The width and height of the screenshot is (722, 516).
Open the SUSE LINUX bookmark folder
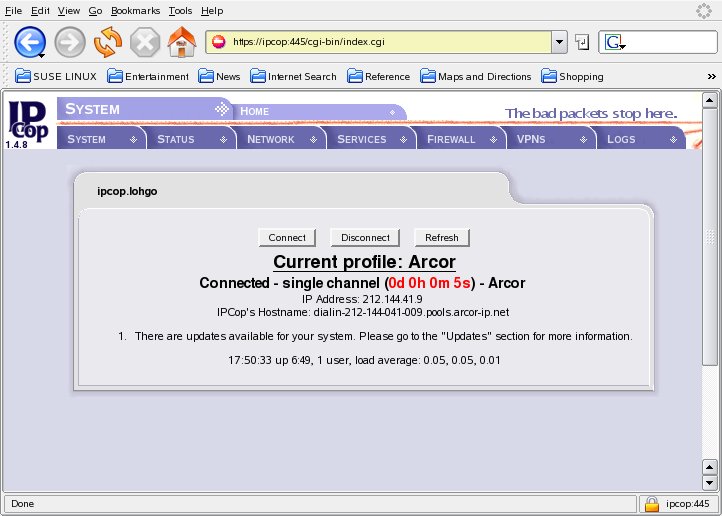coord(56,76)
